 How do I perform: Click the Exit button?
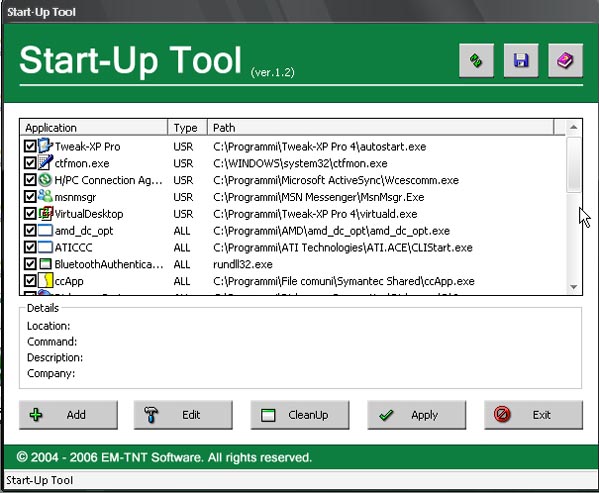coord(534,415)
